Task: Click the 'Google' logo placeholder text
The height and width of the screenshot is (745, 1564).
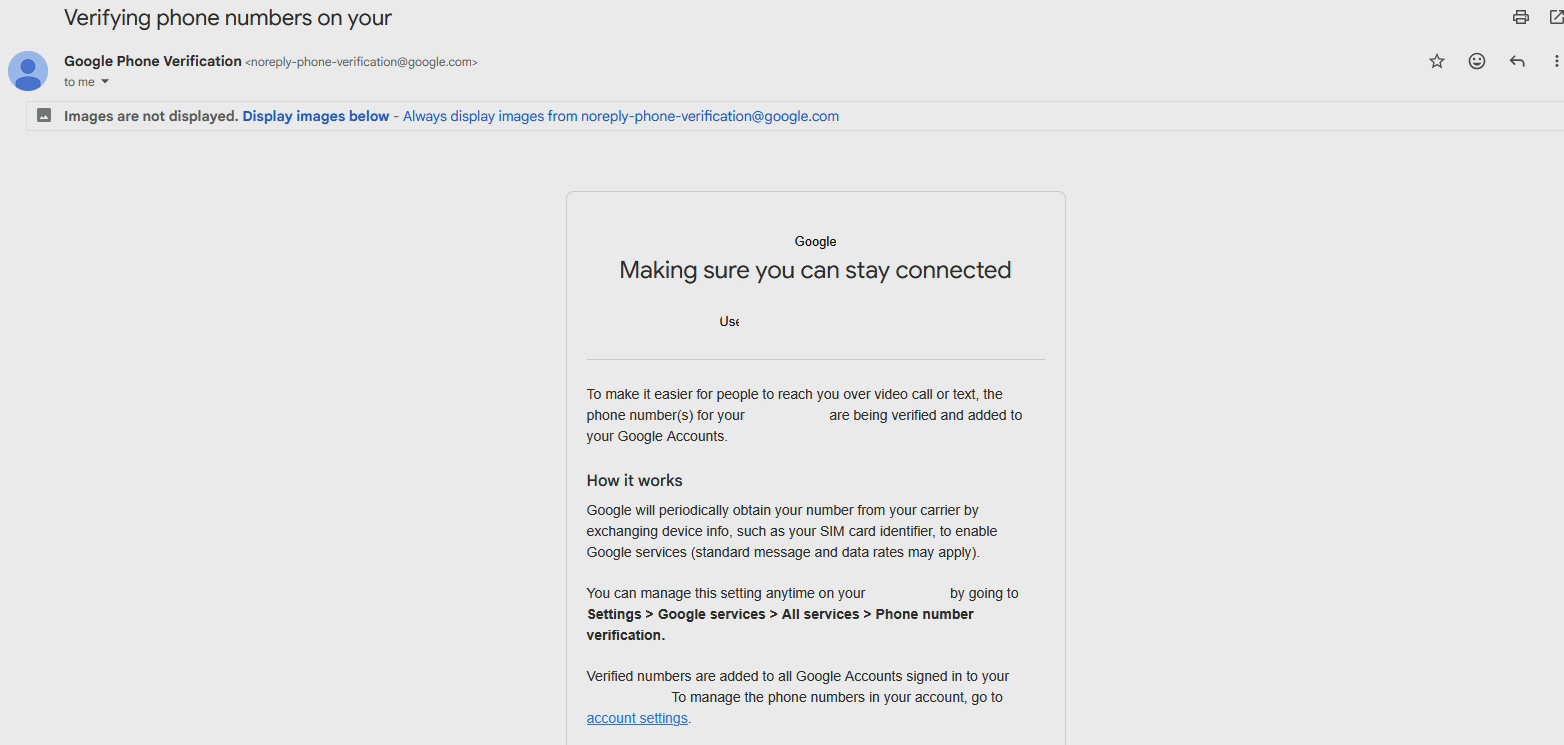Action: click(816, 241)
